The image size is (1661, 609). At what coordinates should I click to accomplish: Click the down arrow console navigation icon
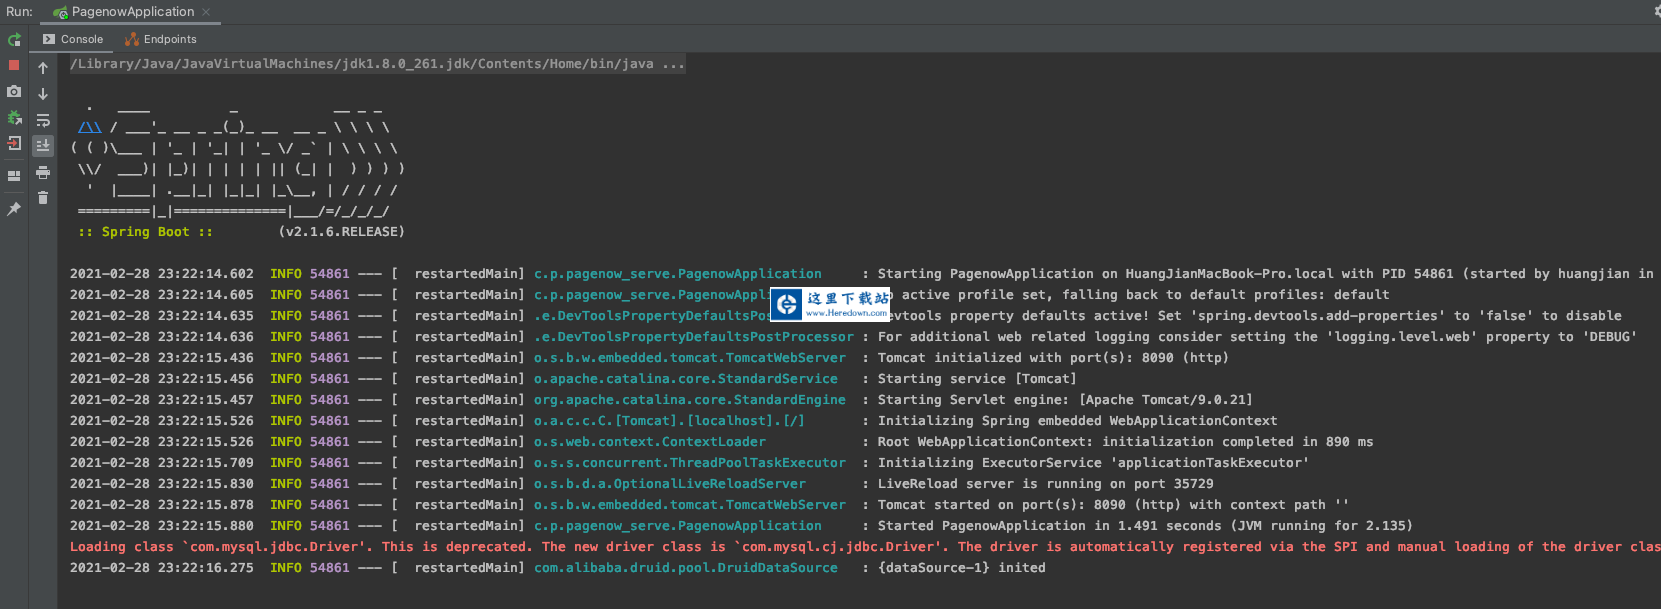pyautogui.click(x=43, y=94)
